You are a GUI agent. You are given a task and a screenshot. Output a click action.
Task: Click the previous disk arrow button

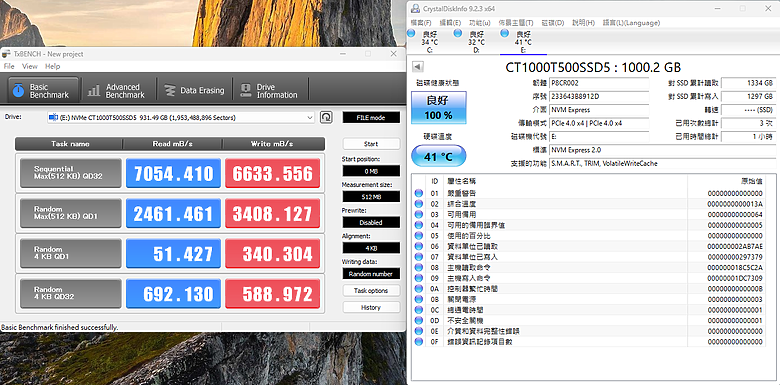pyautogui.click(x=418, y=67)
